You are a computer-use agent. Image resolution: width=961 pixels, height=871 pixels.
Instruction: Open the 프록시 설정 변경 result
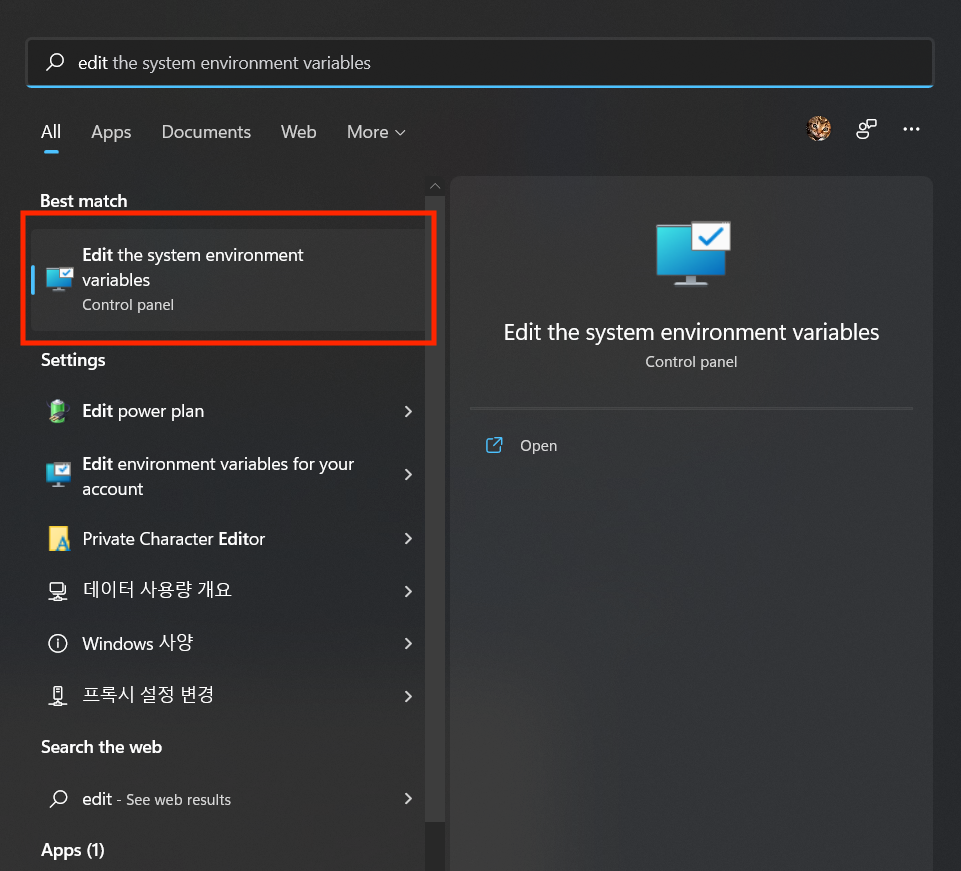(x=228, y=696)
